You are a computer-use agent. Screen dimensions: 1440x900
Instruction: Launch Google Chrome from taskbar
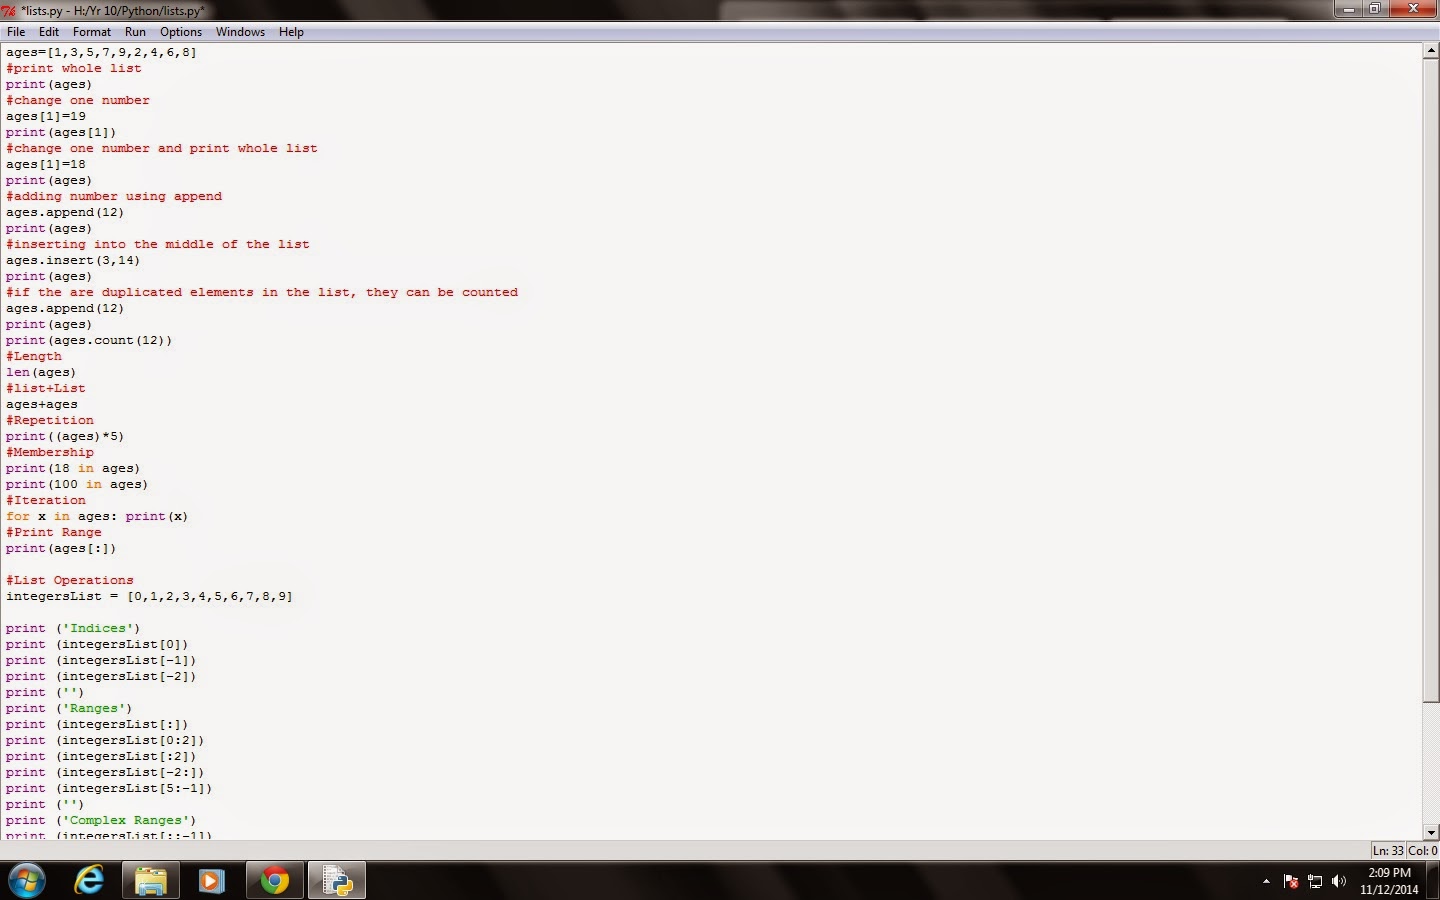tap(274, 881)
